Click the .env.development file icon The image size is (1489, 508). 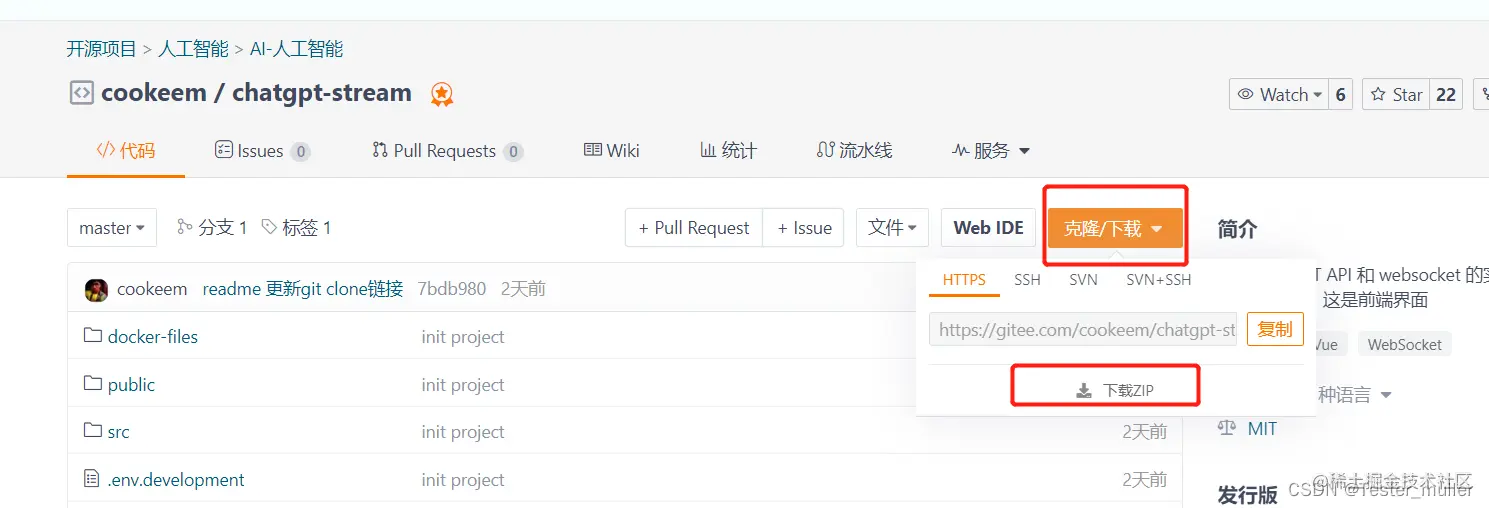point(93,479)
